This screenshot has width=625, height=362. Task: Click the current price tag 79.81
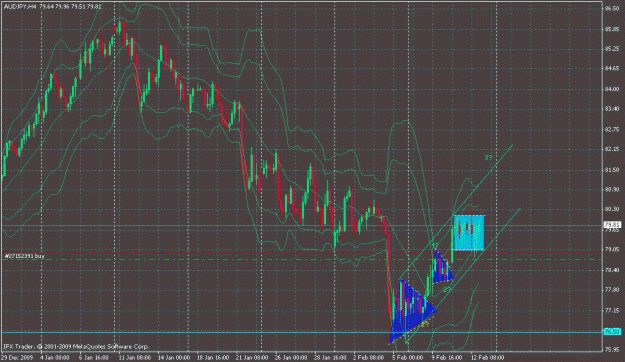(x=612, y=225)
